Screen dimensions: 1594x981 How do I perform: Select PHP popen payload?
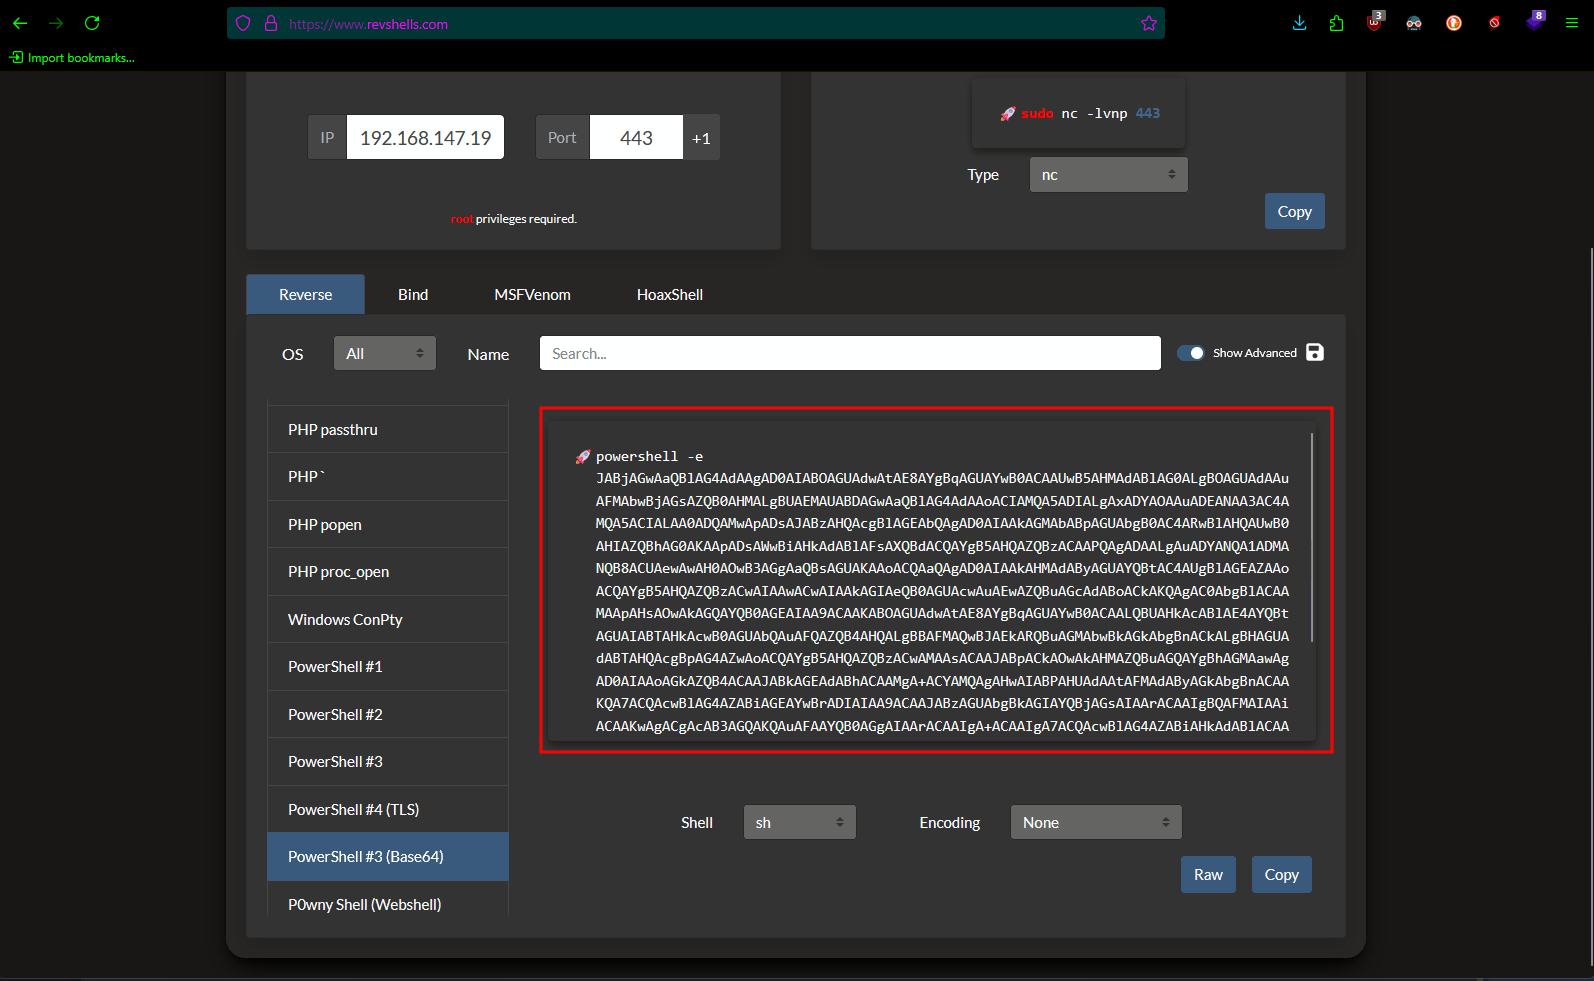[x=388, y=524]
